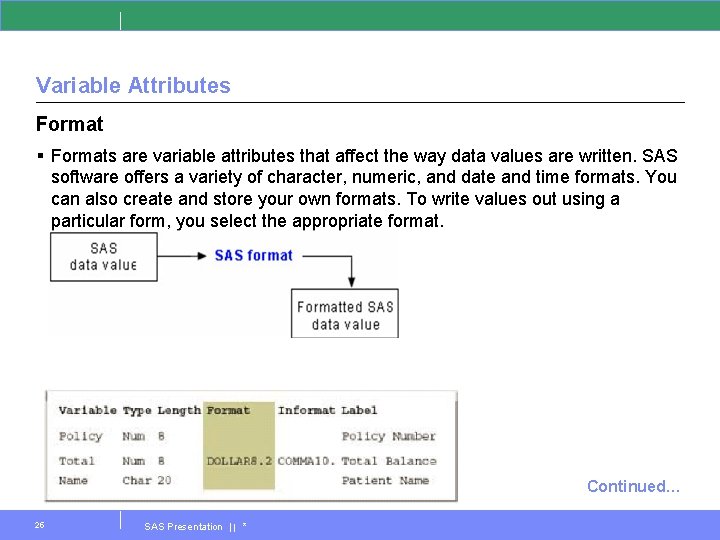
Task: Click the length value '20'
Action: [164, 480]
